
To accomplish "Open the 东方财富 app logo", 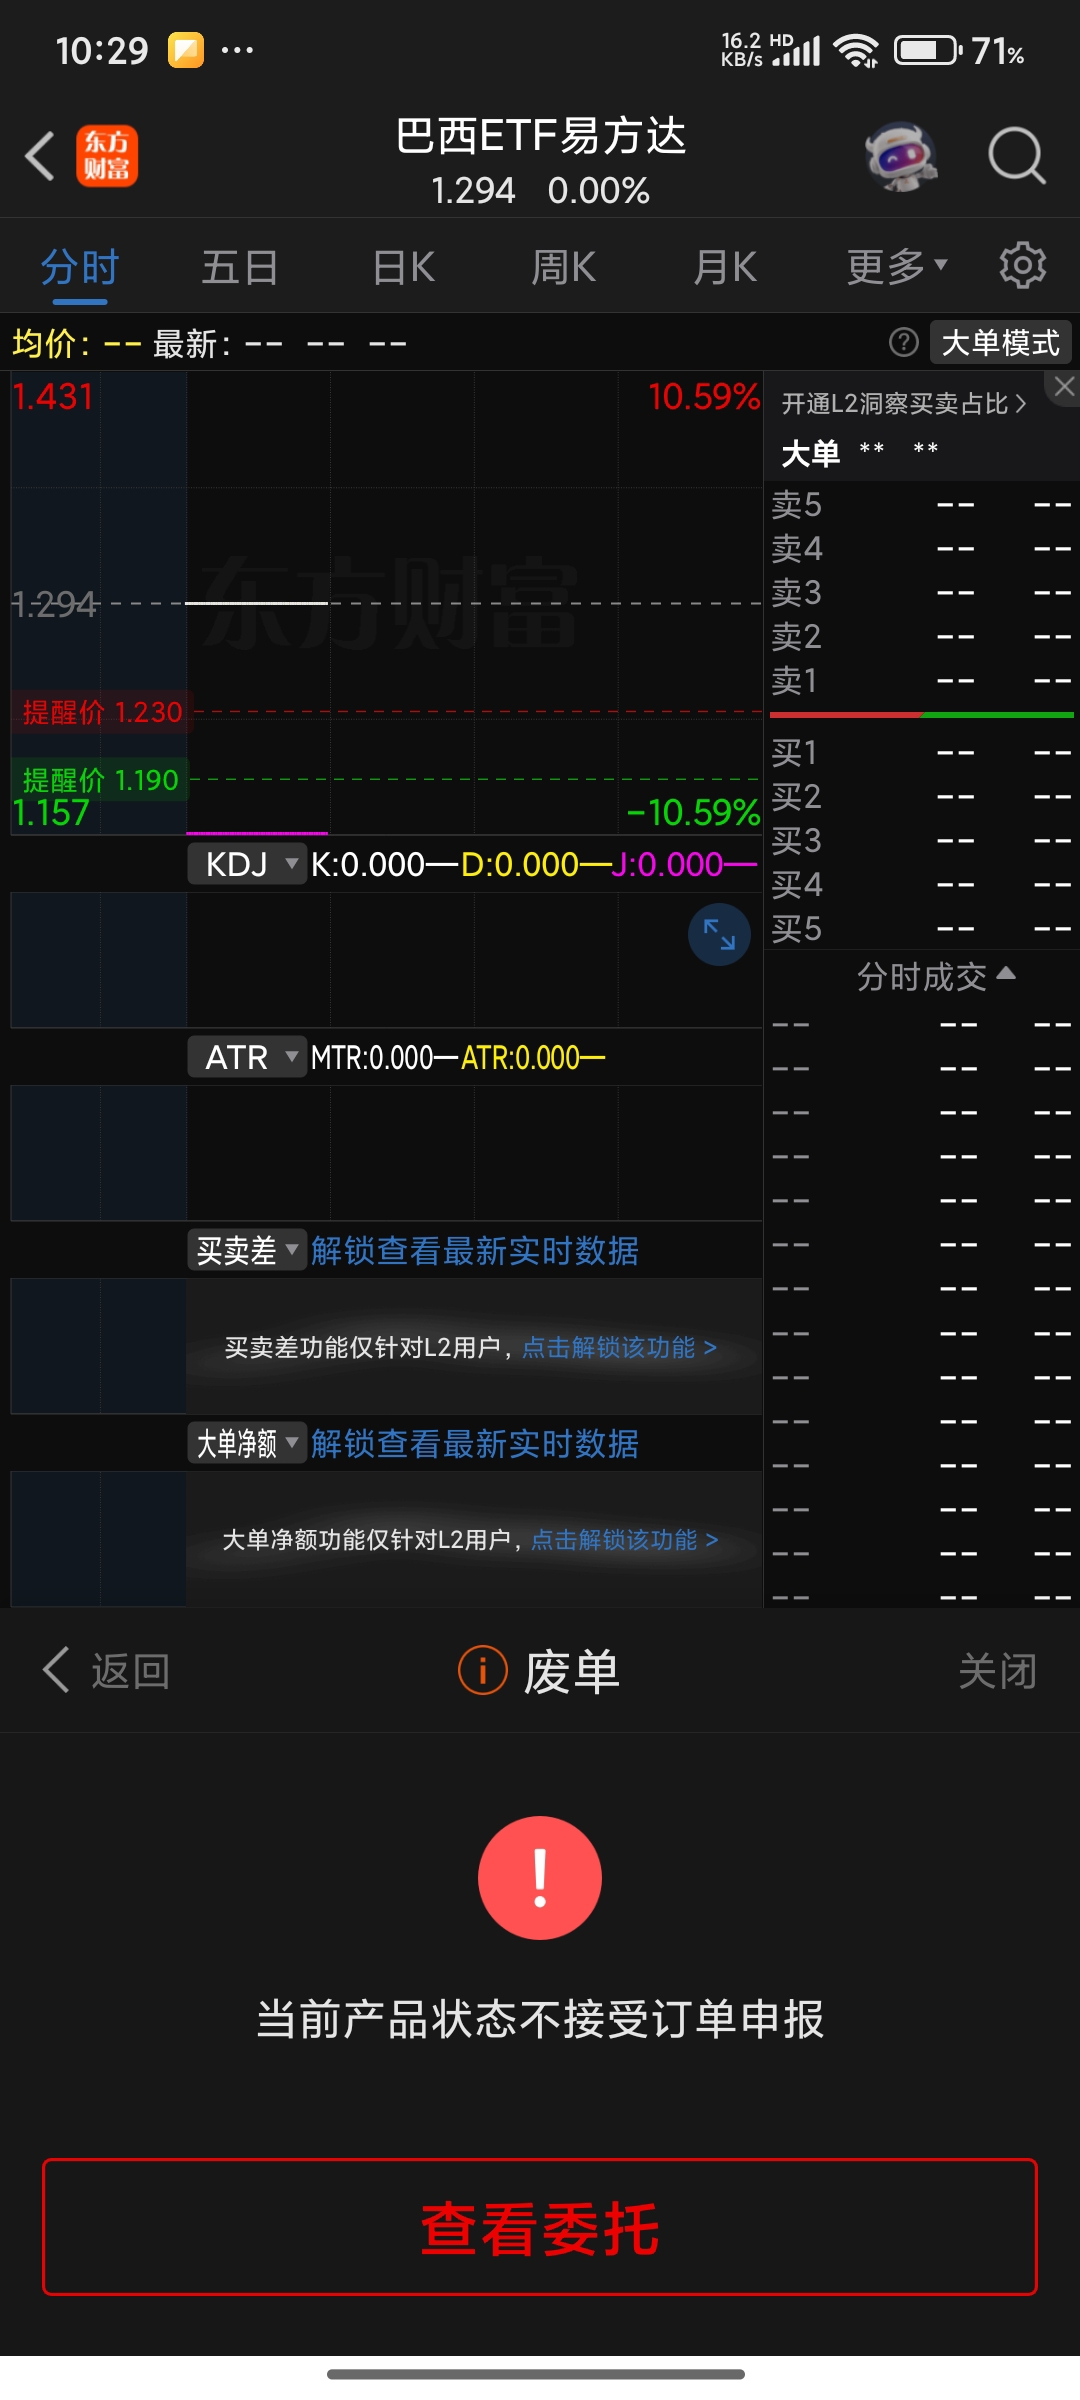I will coord(107,156).
